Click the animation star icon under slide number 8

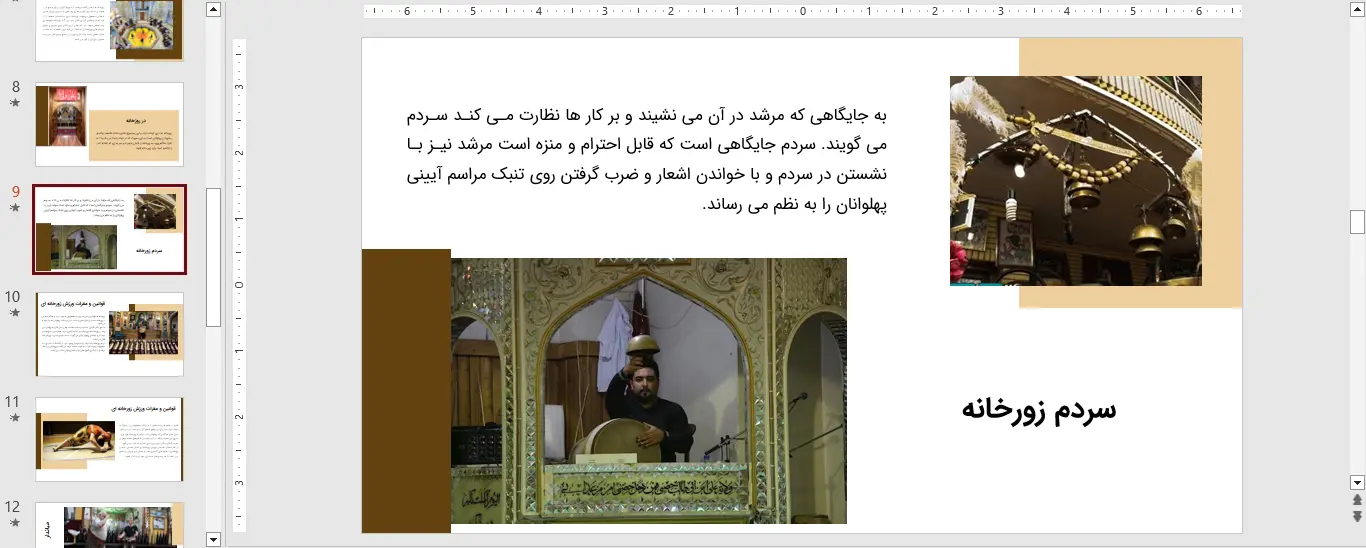[x=14, y=102]
